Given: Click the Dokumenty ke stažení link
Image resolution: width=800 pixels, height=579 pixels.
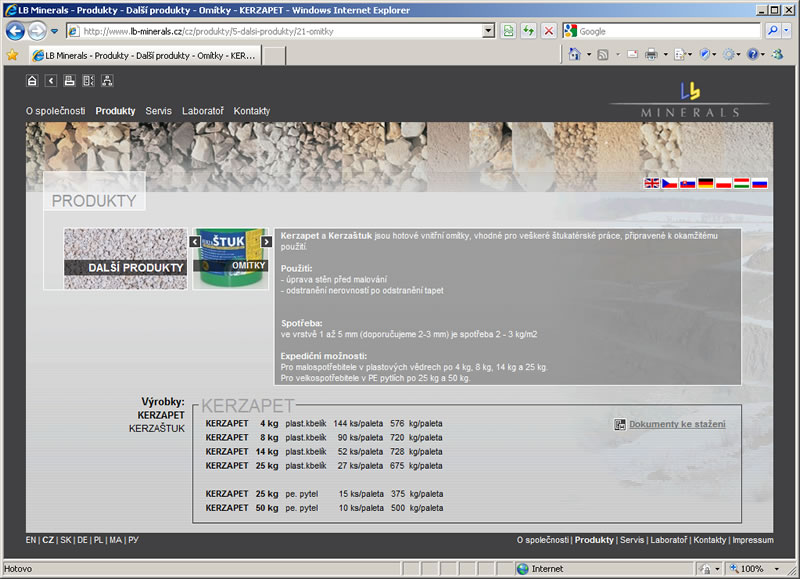Looking at the screenshot, I should (x=677, y=424).
